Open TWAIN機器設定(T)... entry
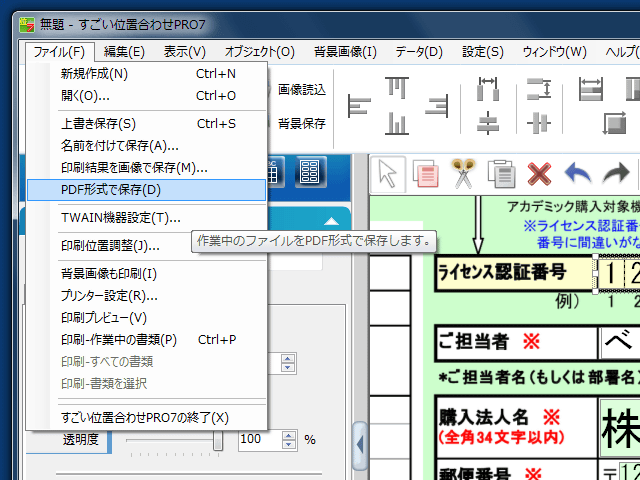 click(147, 218)
